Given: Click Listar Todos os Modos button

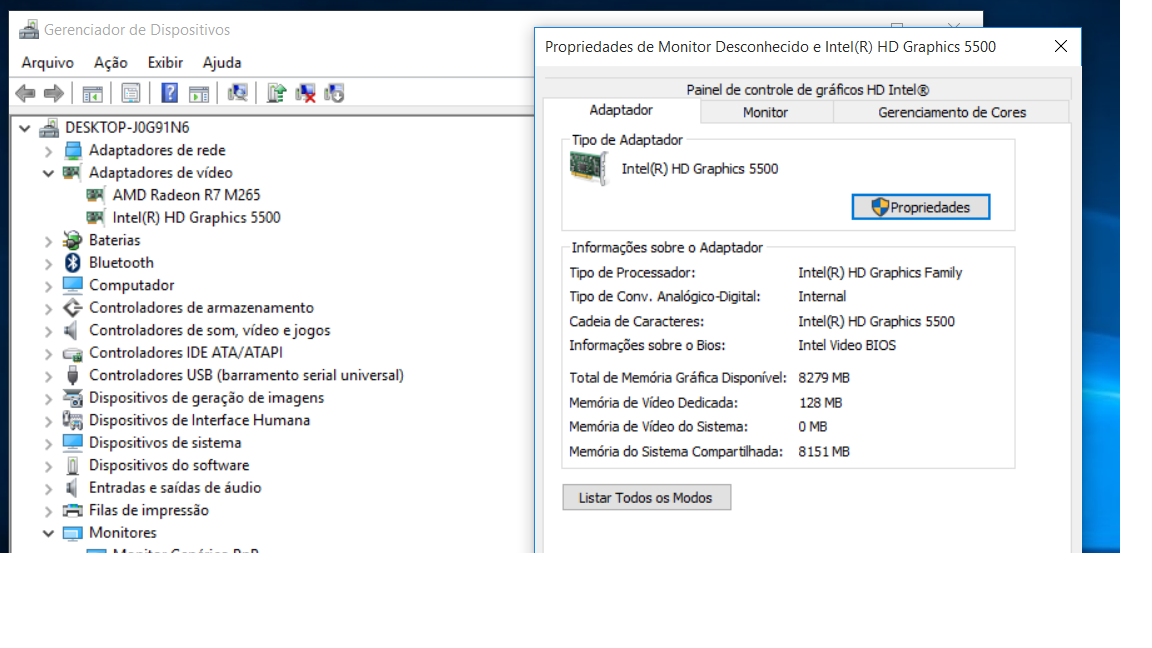Looking at the screenshot, I should (x=647, y=497).
